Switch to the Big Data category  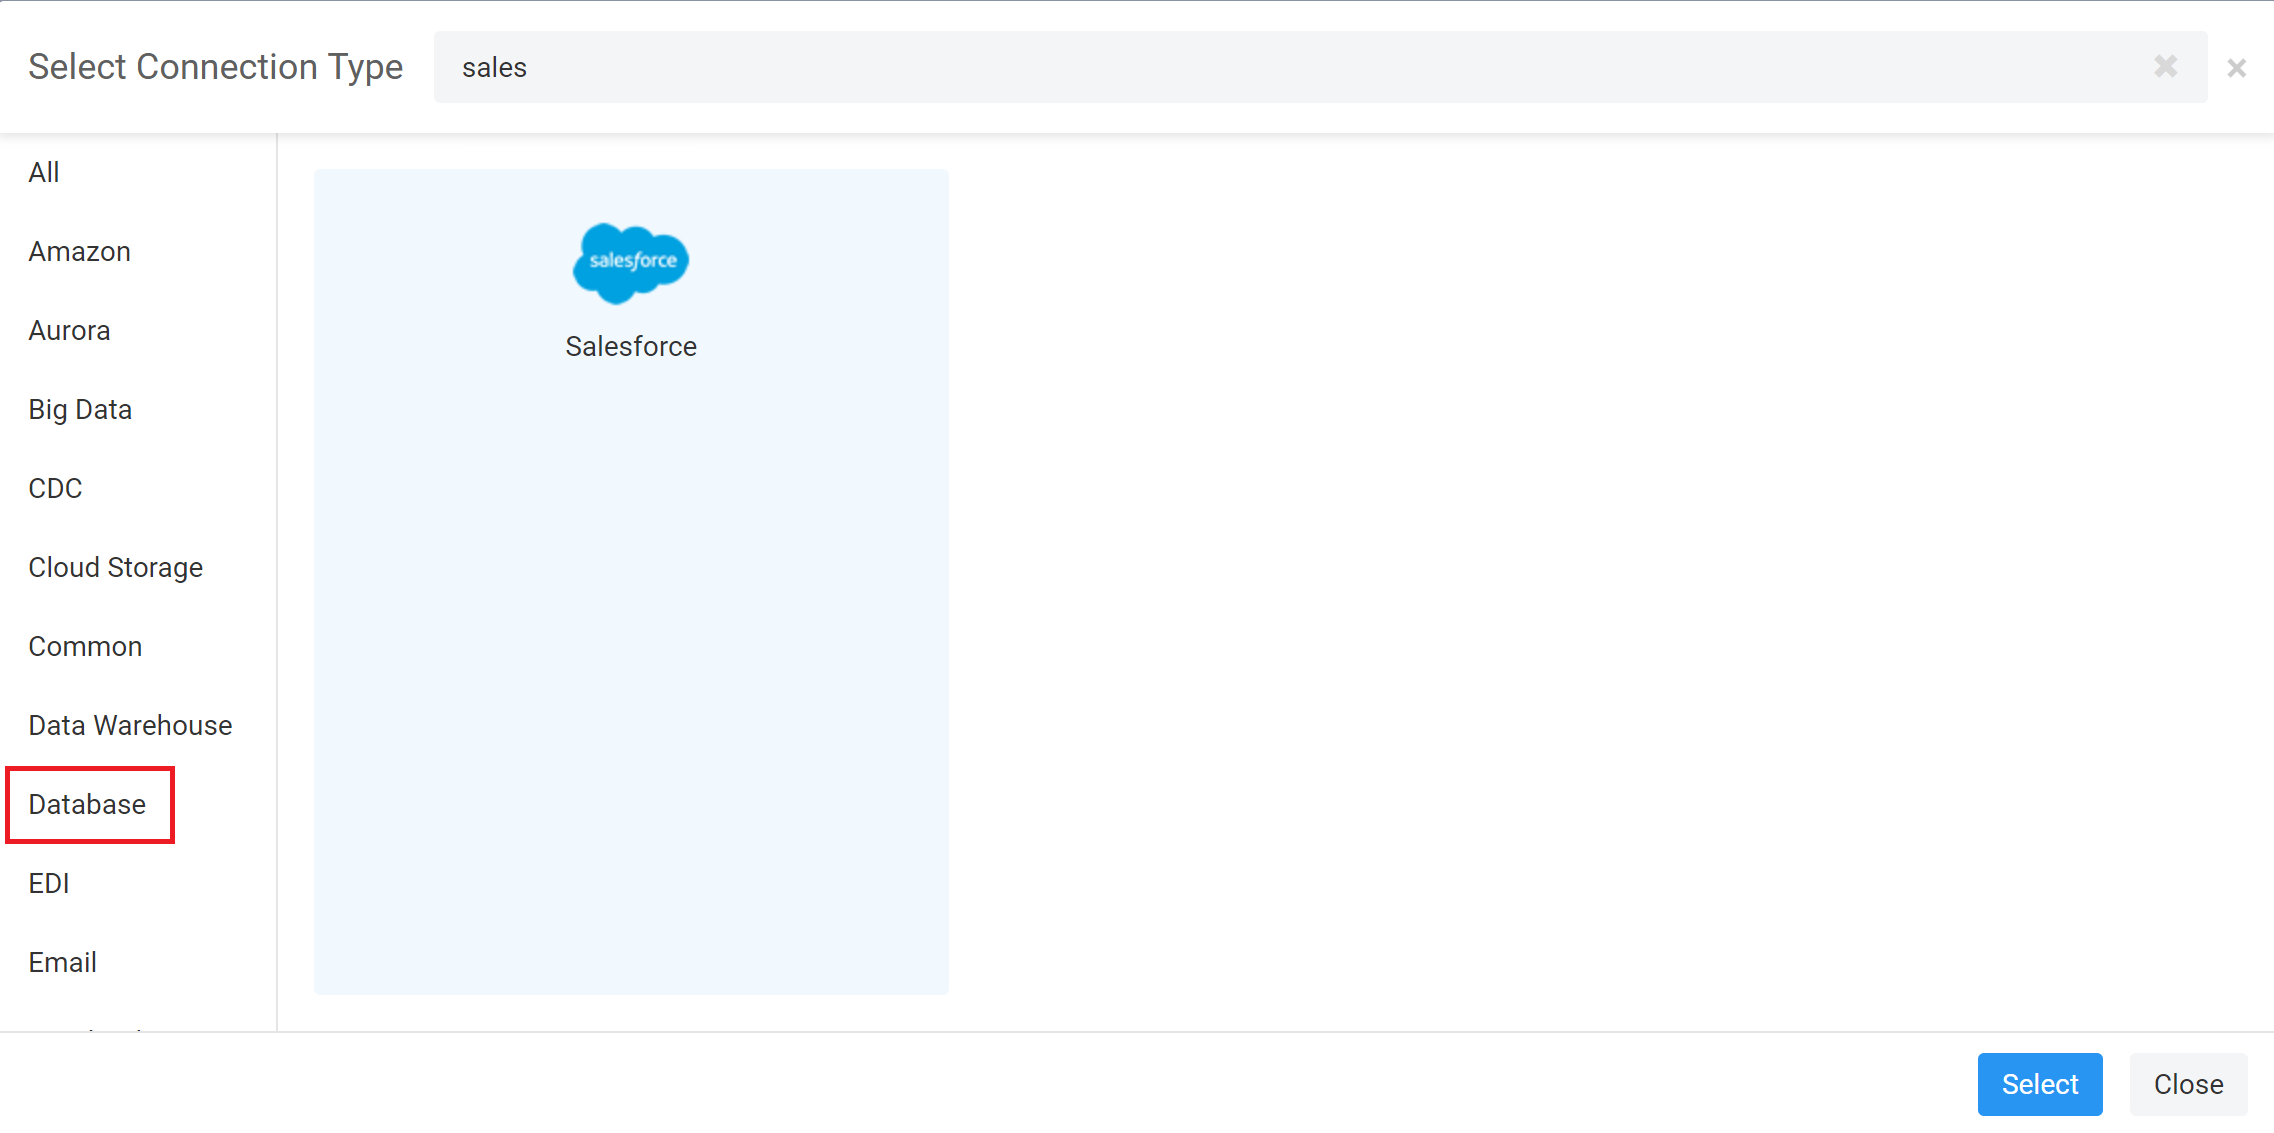coord(80,410)
